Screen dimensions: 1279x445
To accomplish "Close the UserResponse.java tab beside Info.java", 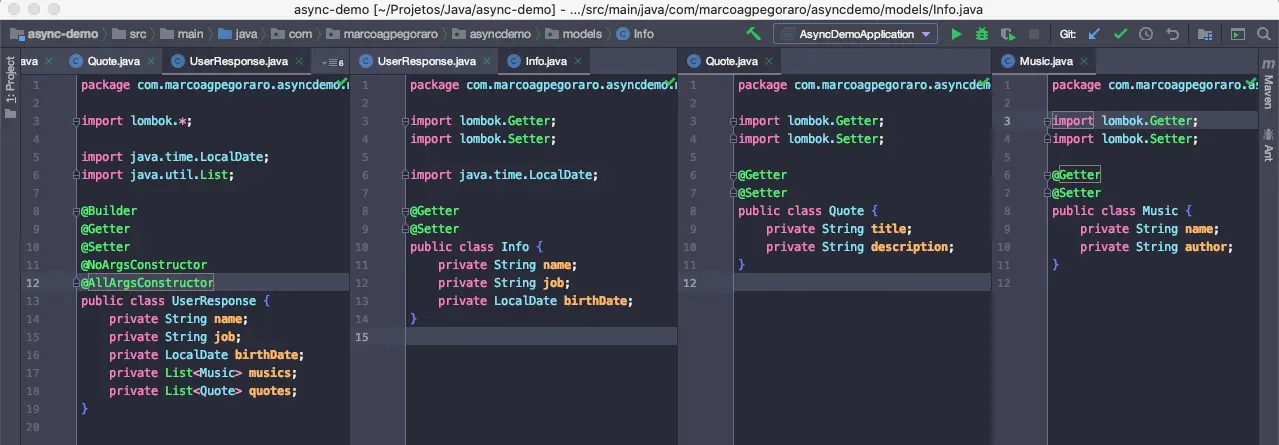I will (485, 62).
